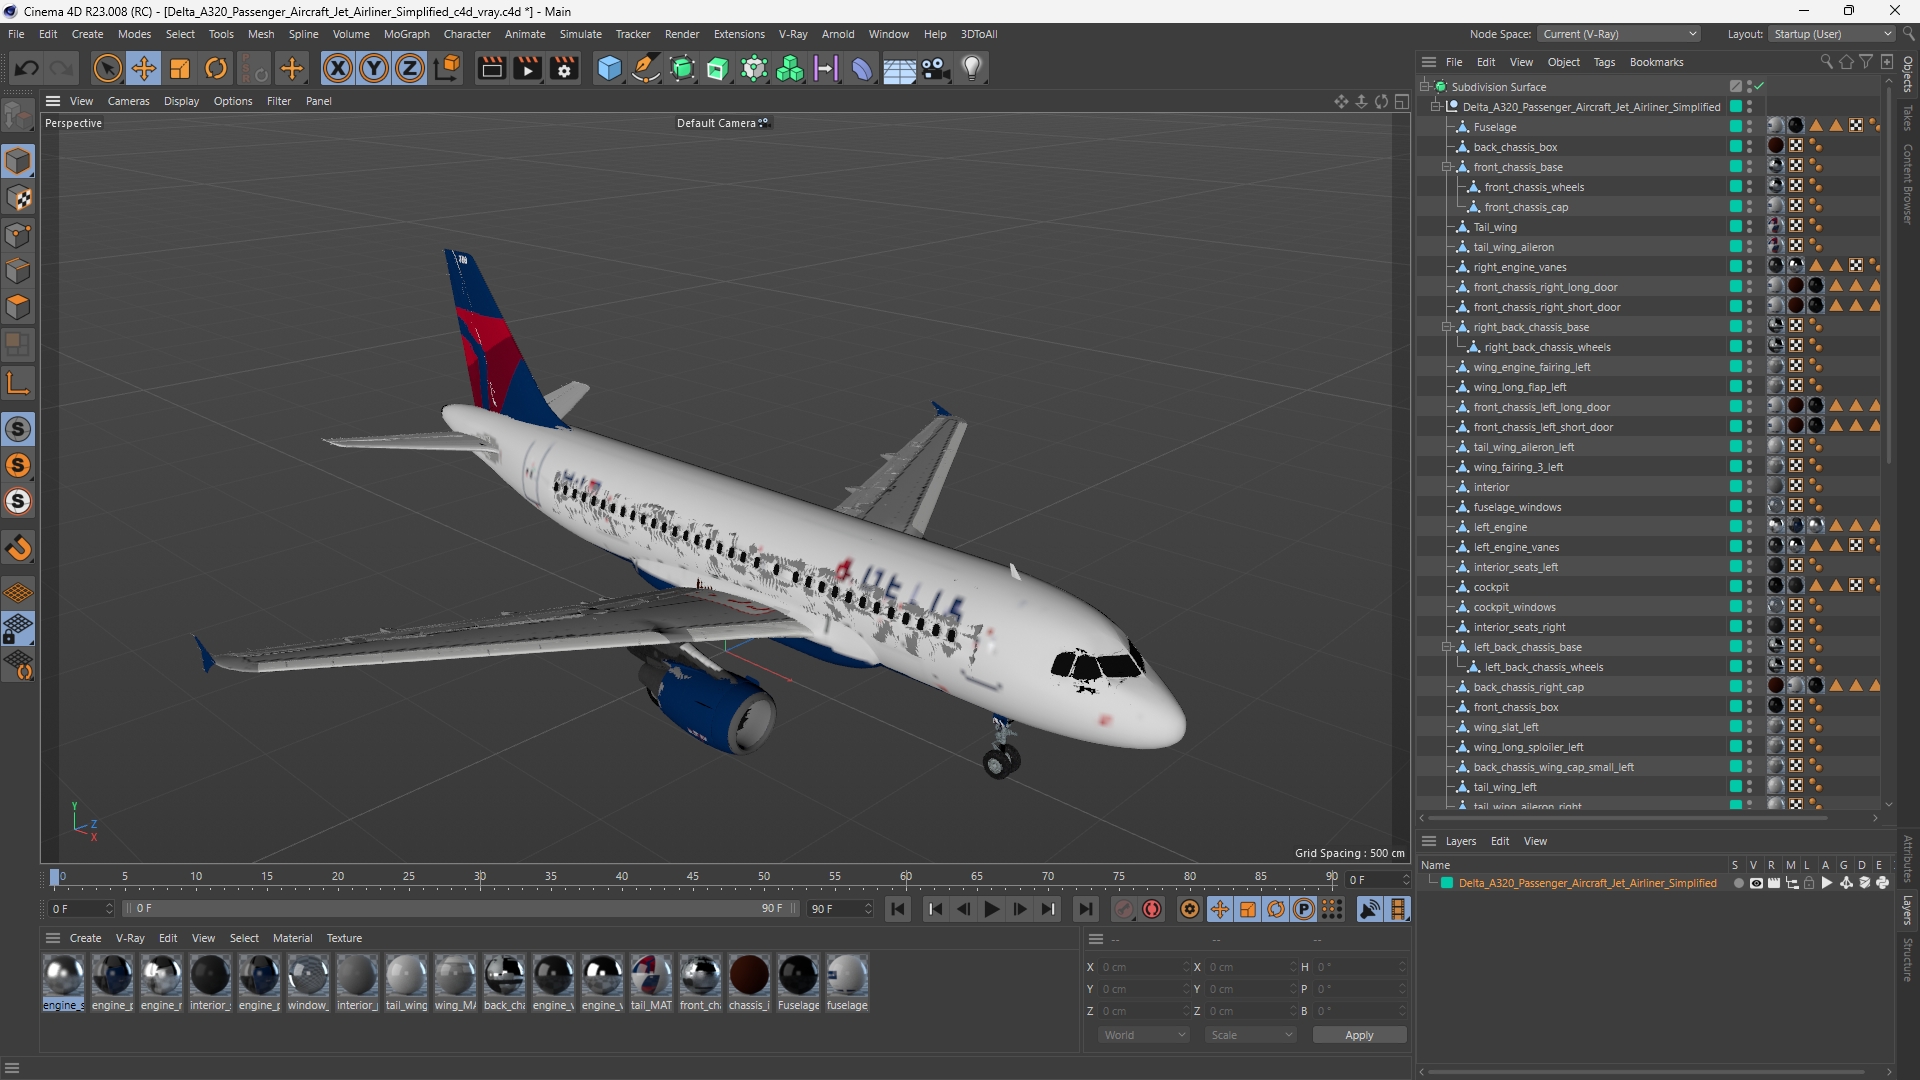Select Delta_A320 layer name in Layers
This screenshot has height=1080, width=1920.
[x=1587, y=883]
